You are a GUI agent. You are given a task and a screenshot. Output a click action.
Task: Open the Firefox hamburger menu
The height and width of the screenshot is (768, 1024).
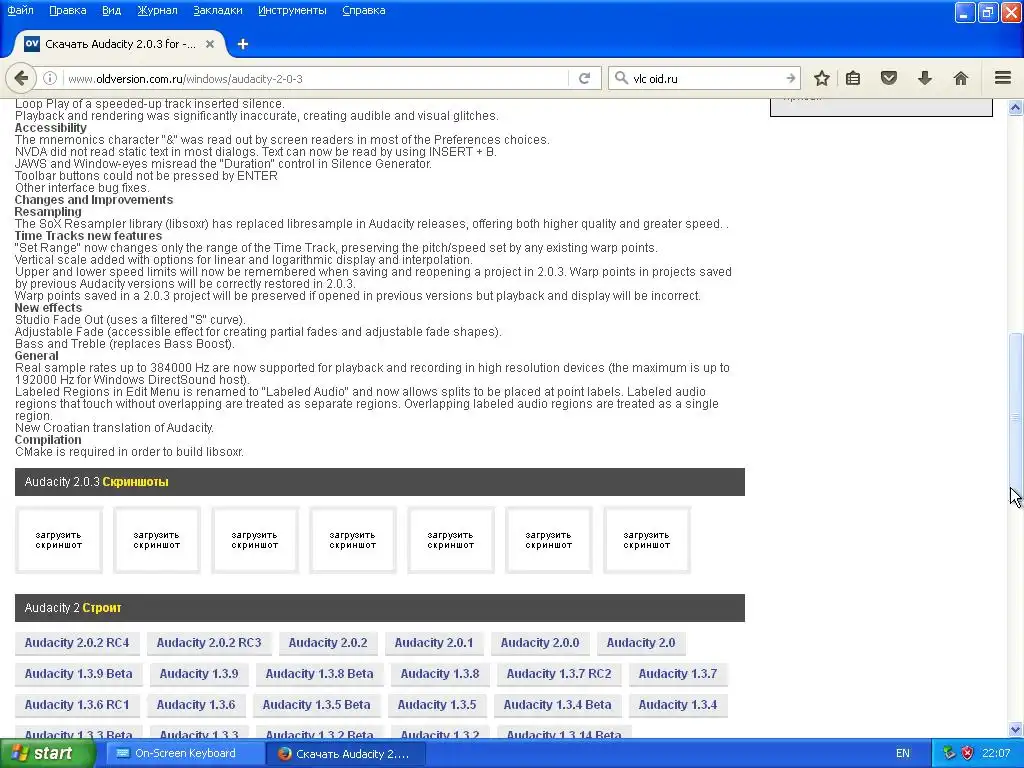point(1003,78)
